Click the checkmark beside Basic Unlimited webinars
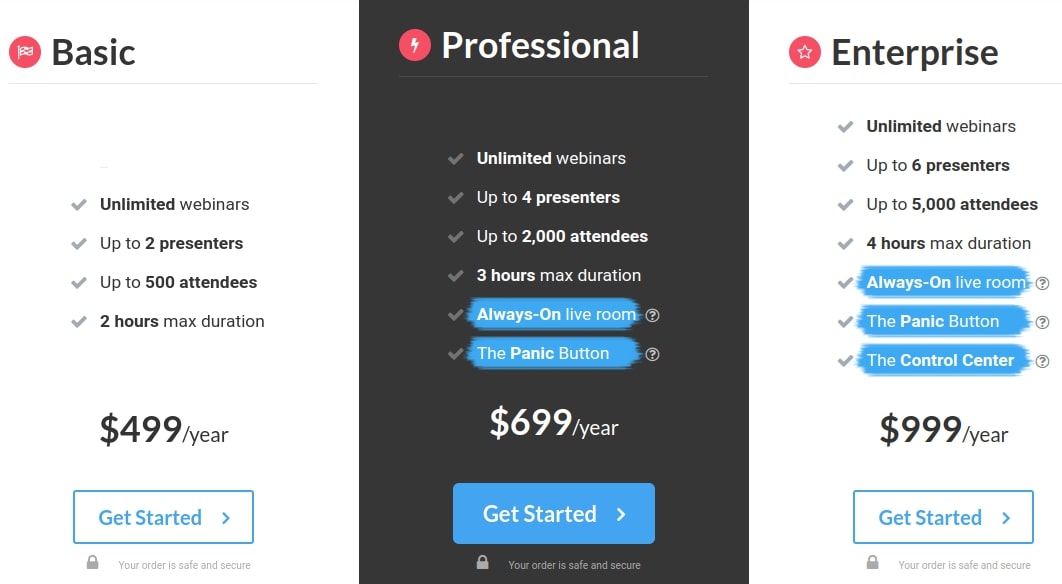This screenshot has height=584, width=1062. 78,205
